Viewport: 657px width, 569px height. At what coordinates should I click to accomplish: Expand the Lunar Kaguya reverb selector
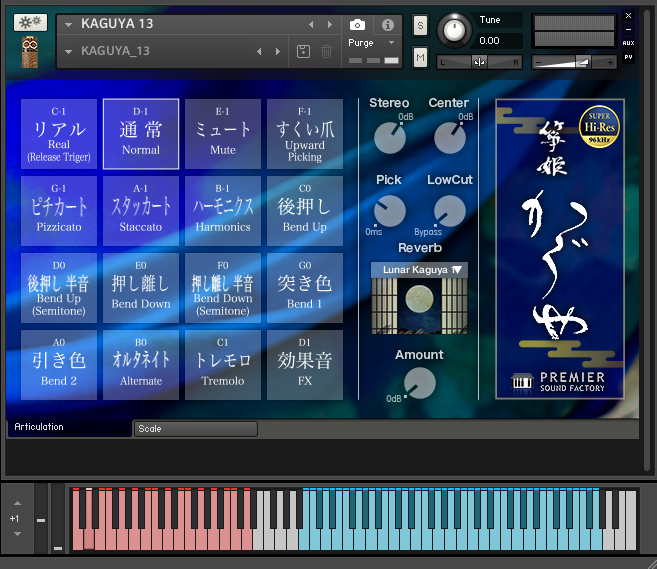418,270
